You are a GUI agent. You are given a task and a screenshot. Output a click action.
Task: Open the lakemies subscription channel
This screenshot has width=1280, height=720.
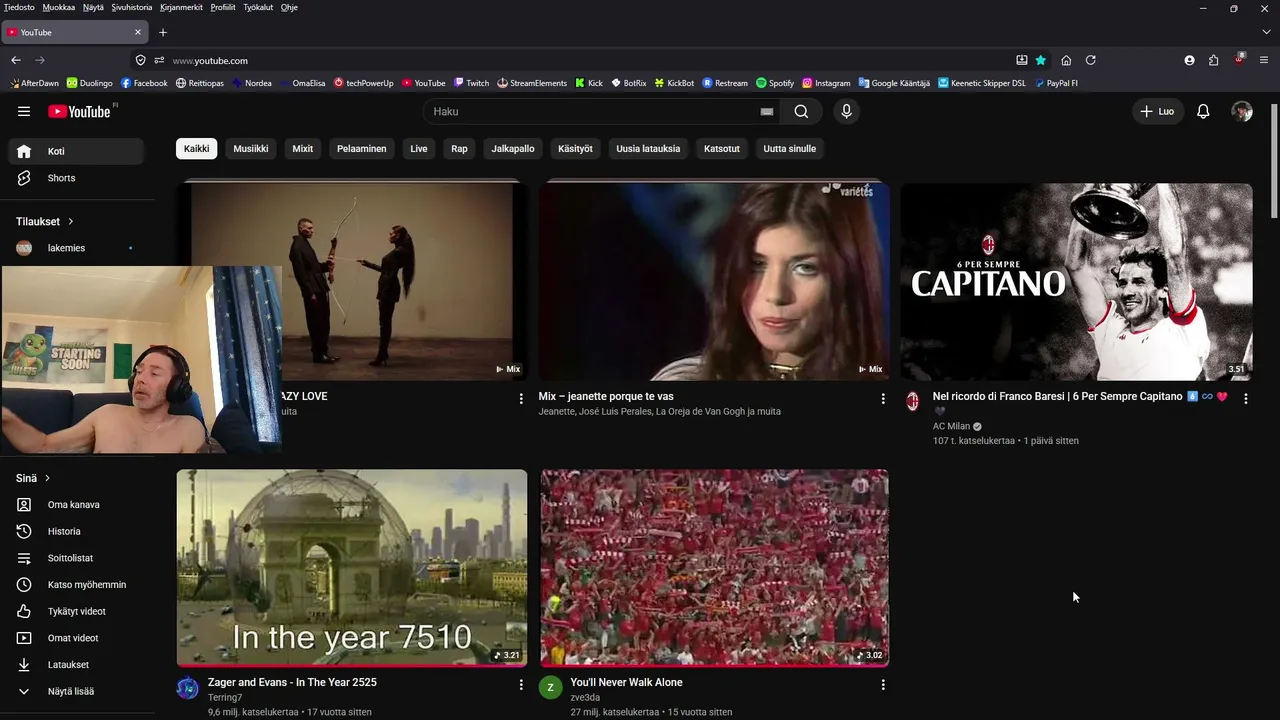pos(77,248)
